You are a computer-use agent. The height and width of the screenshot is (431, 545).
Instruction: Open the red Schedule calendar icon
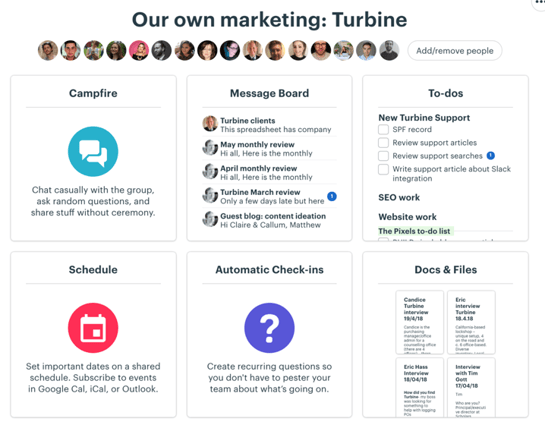click(93, 328)
